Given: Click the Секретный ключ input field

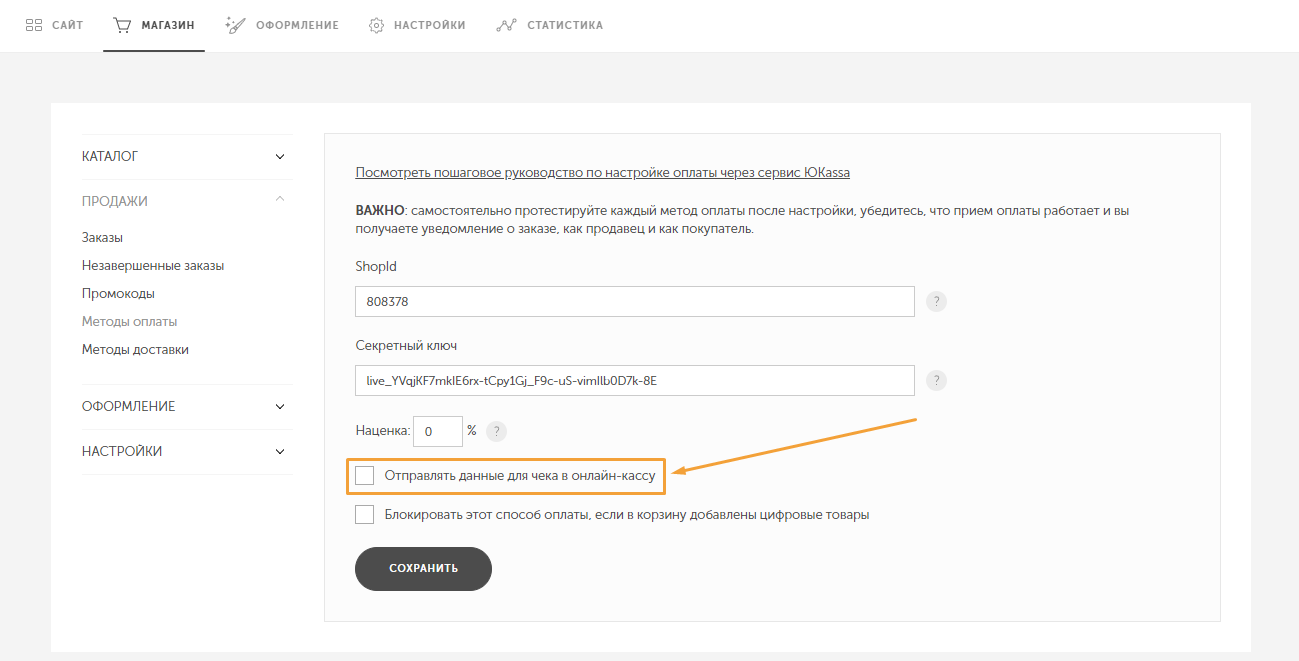Looking at the screenshot, I should coord(635,380).
